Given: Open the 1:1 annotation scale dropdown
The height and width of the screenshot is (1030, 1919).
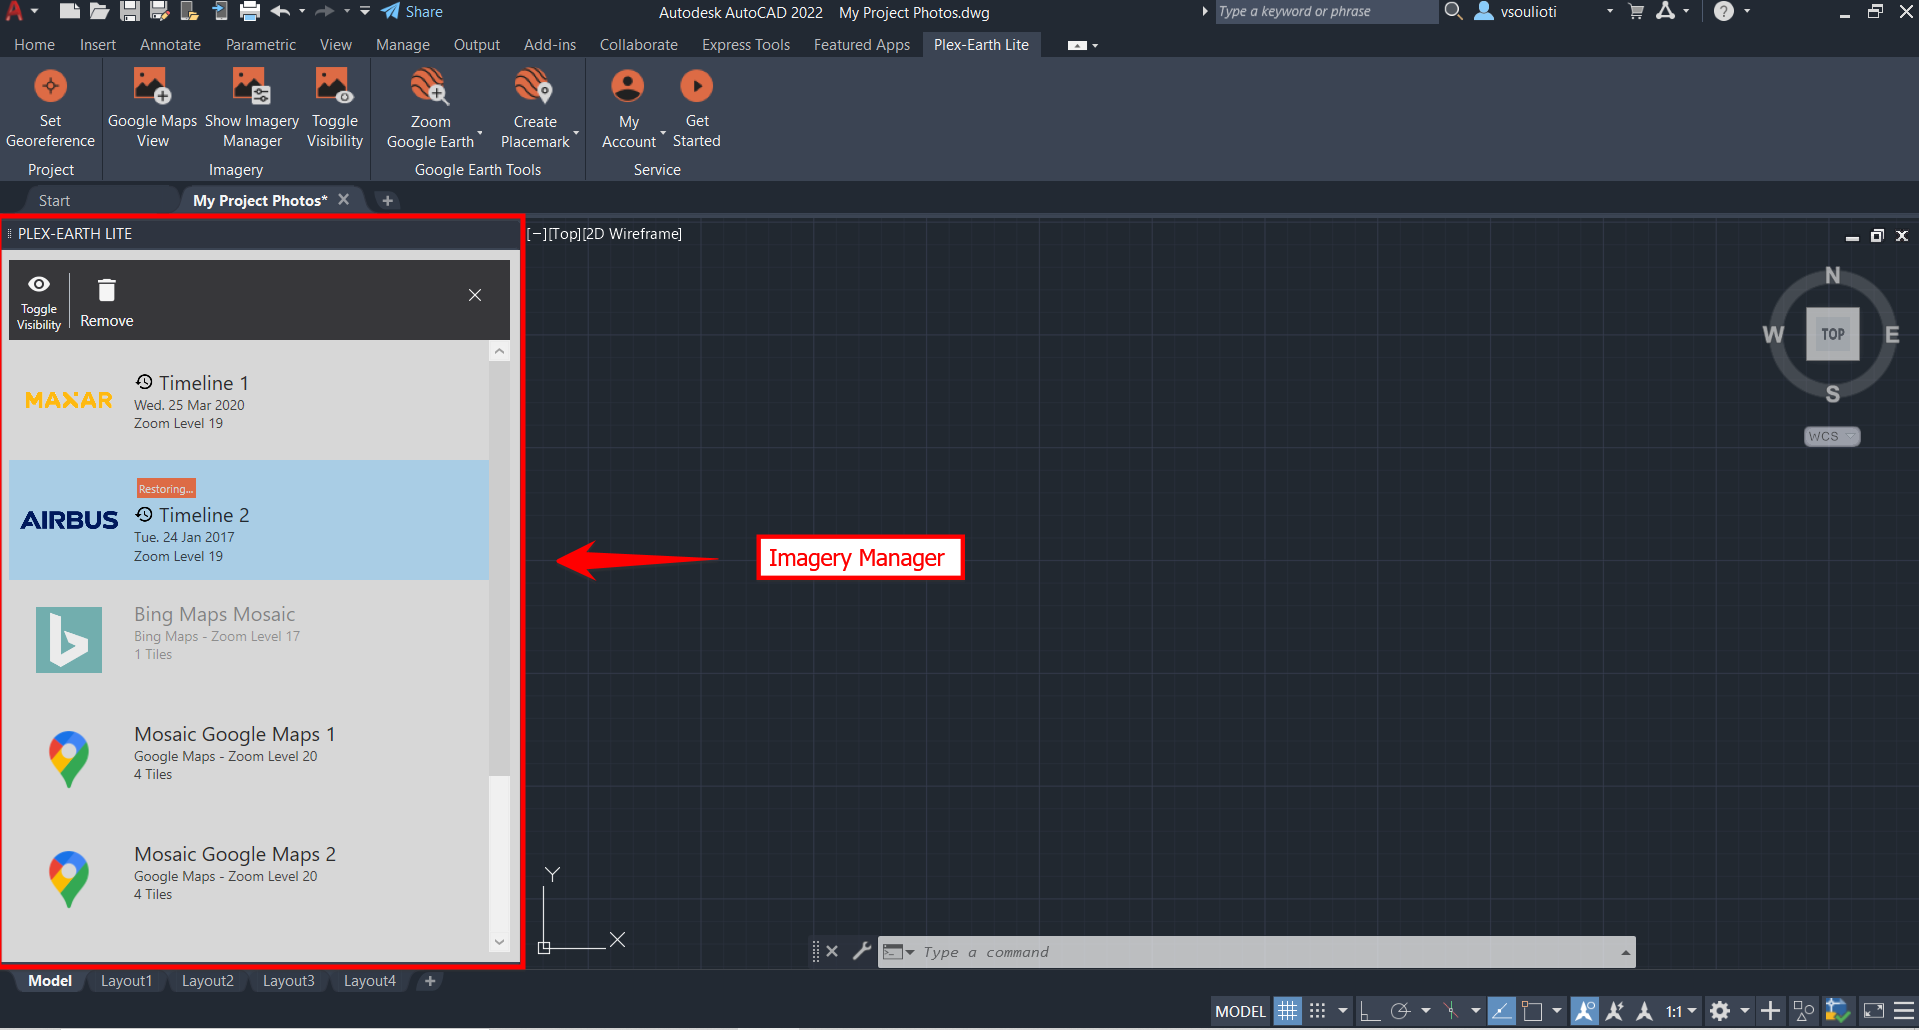Looking at the screenshot, I should [x=1681, y=1011].
